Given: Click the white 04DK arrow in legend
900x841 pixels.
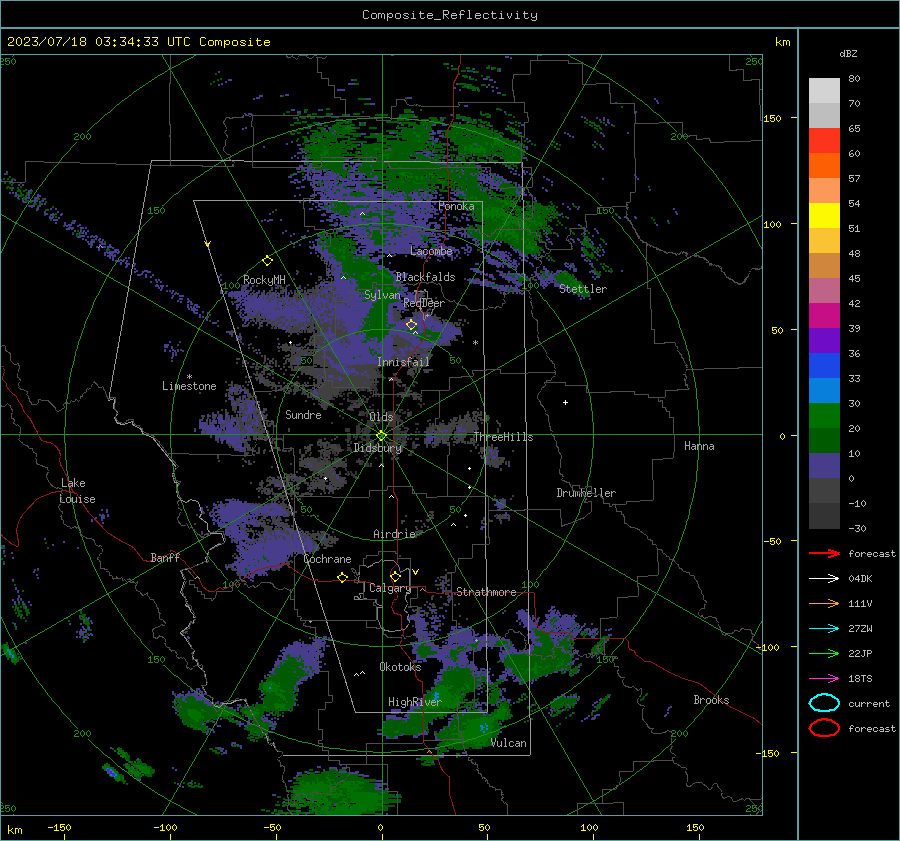Looking at the screenshot, I should [824, 579].
